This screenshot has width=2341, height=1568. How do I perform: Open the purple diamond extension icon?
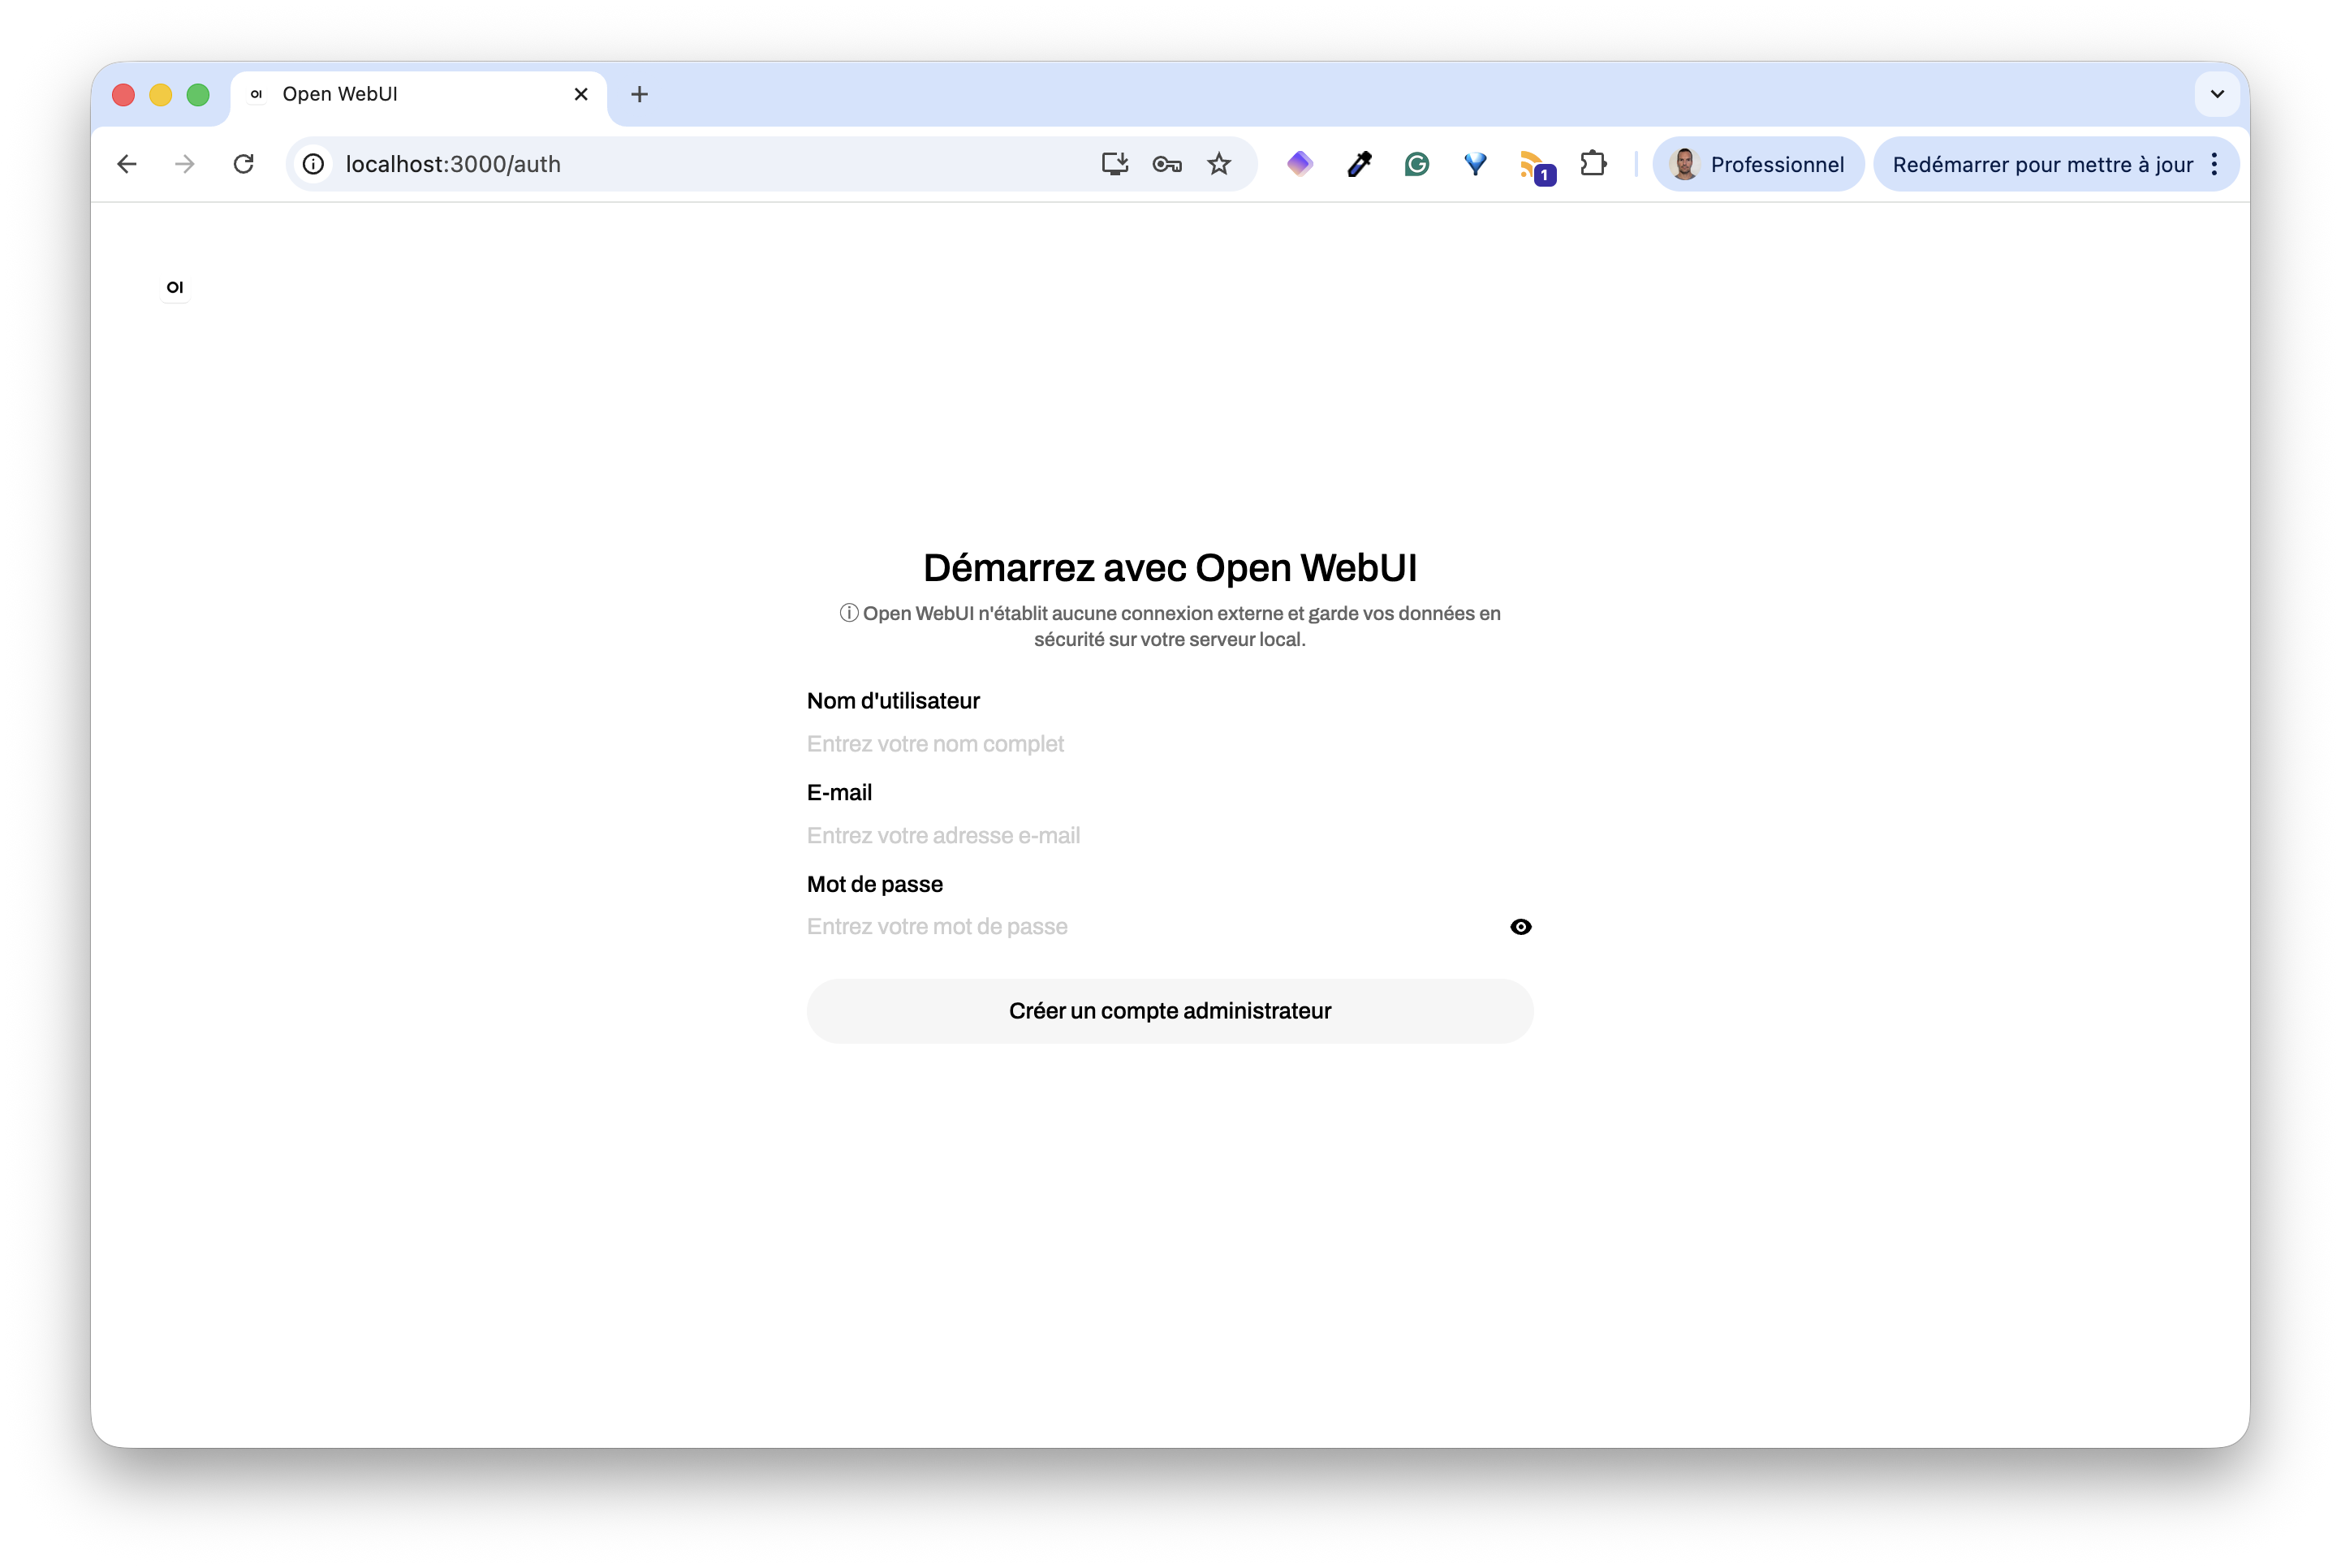[x=1299, y=164]
